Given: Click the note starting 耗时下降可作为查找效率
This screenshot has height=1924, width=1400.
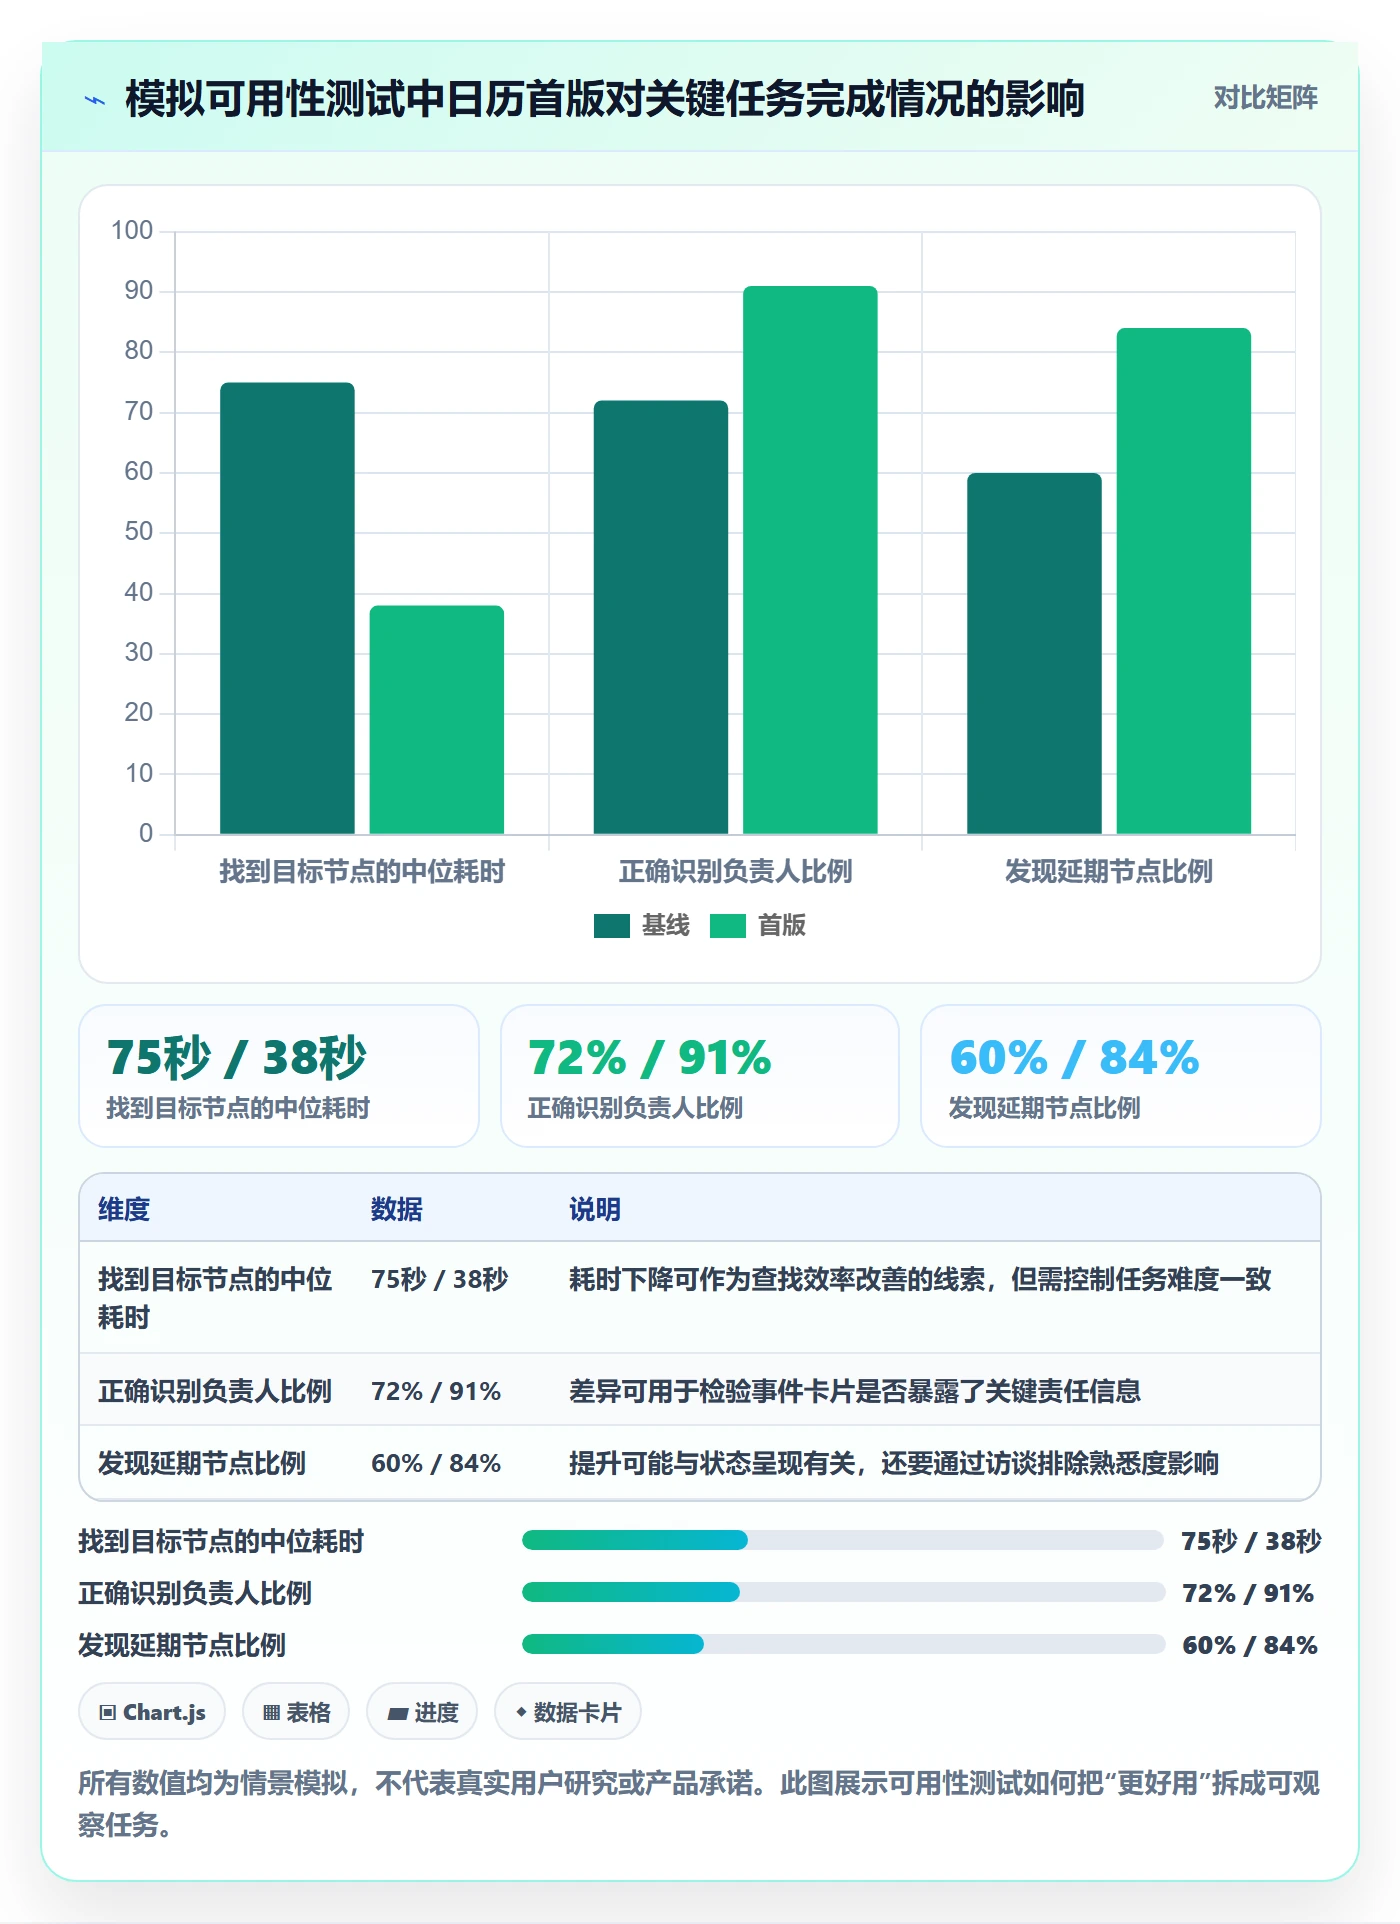Looking at the screenshot, I should [920, 1279].
